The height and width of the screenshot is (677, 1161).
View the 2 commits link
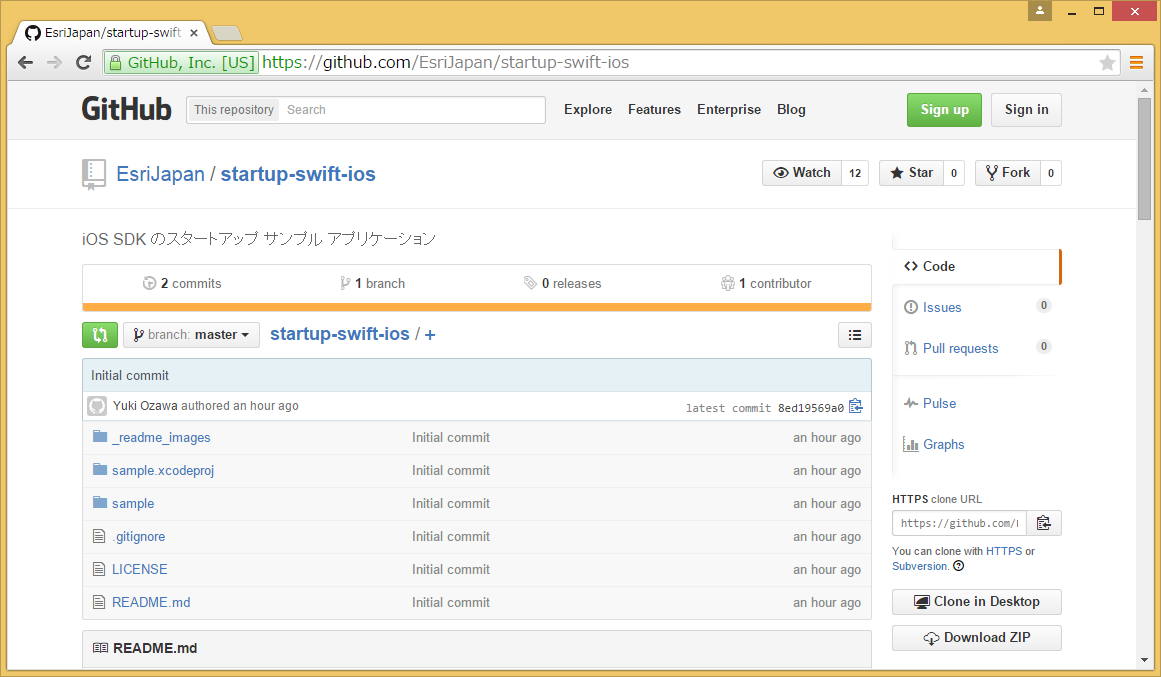[x=182, y=284]
